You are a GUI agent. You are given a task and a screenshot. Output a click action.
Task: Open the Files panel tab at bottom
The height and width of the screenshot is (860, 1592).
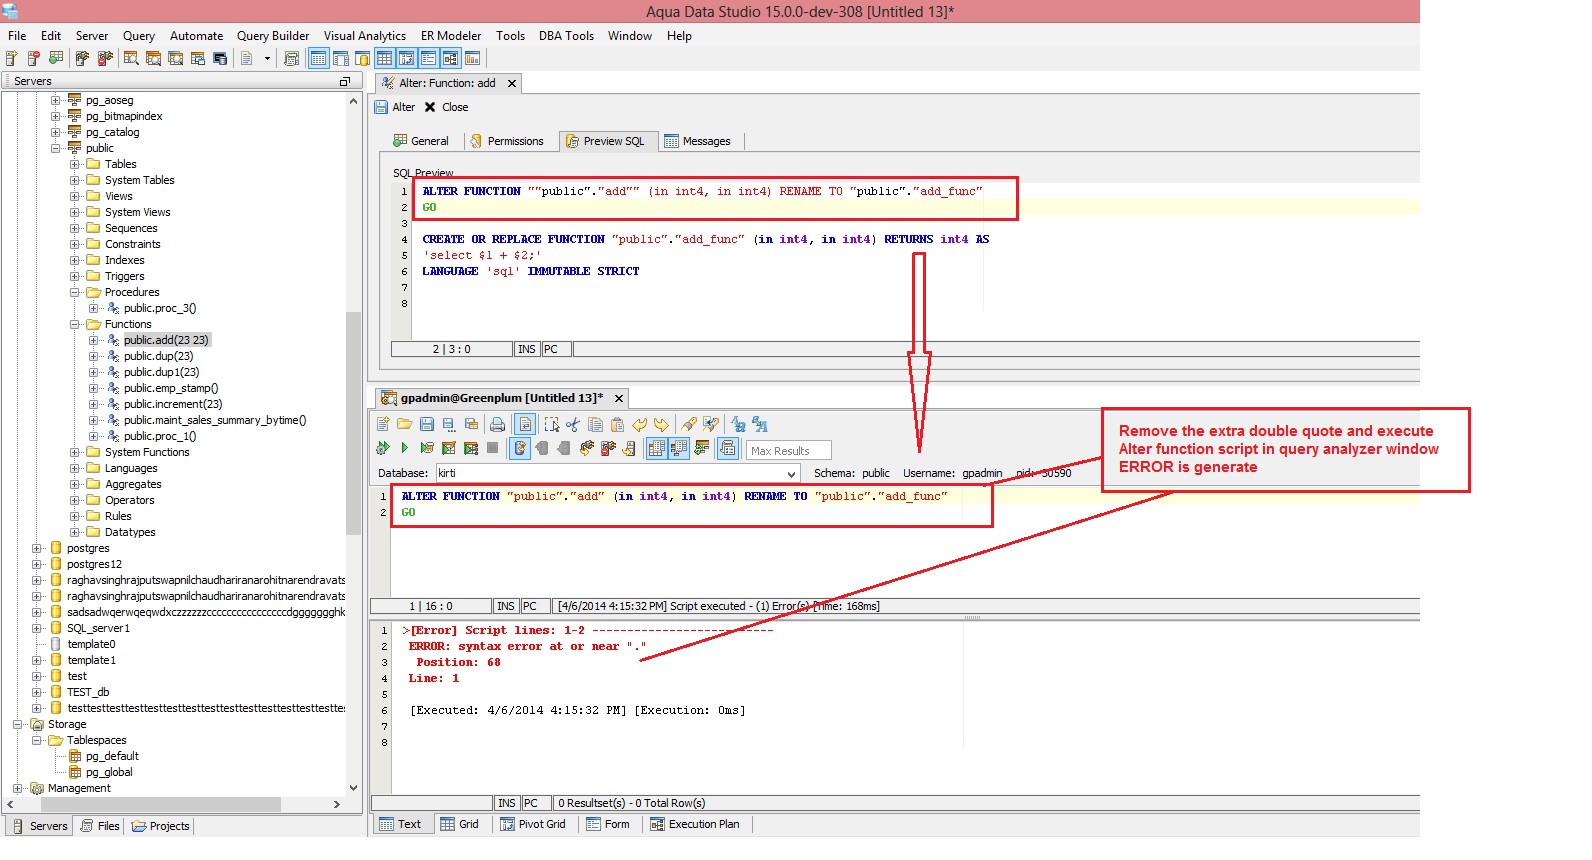point(100,826)
